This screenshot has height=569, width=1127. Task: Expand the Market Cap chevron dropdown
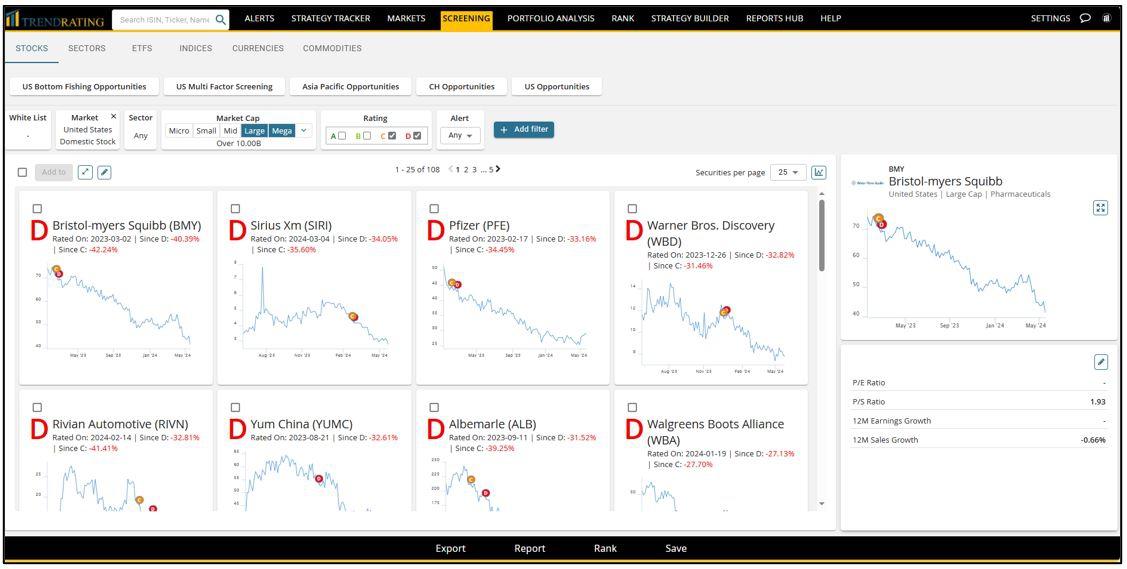(x=303, y=131)
